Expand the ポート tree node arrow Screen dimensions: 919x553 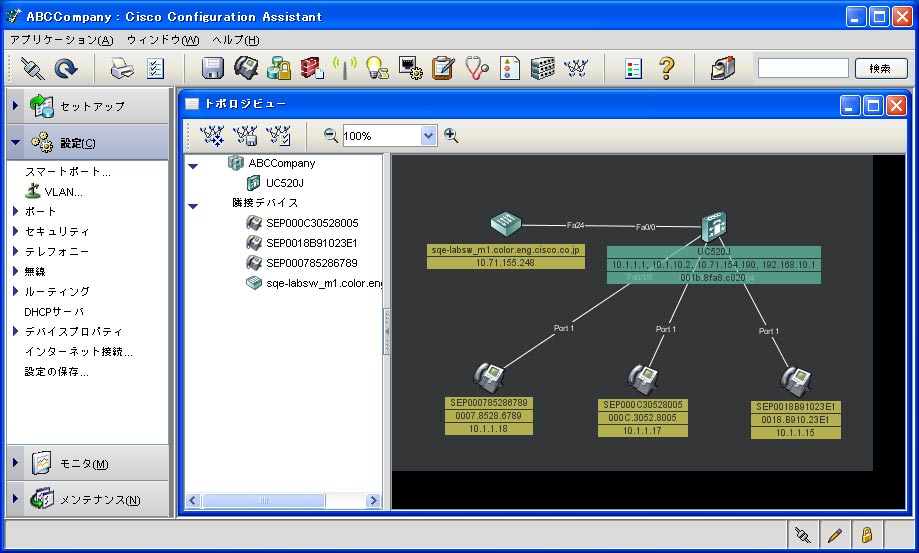16,211
